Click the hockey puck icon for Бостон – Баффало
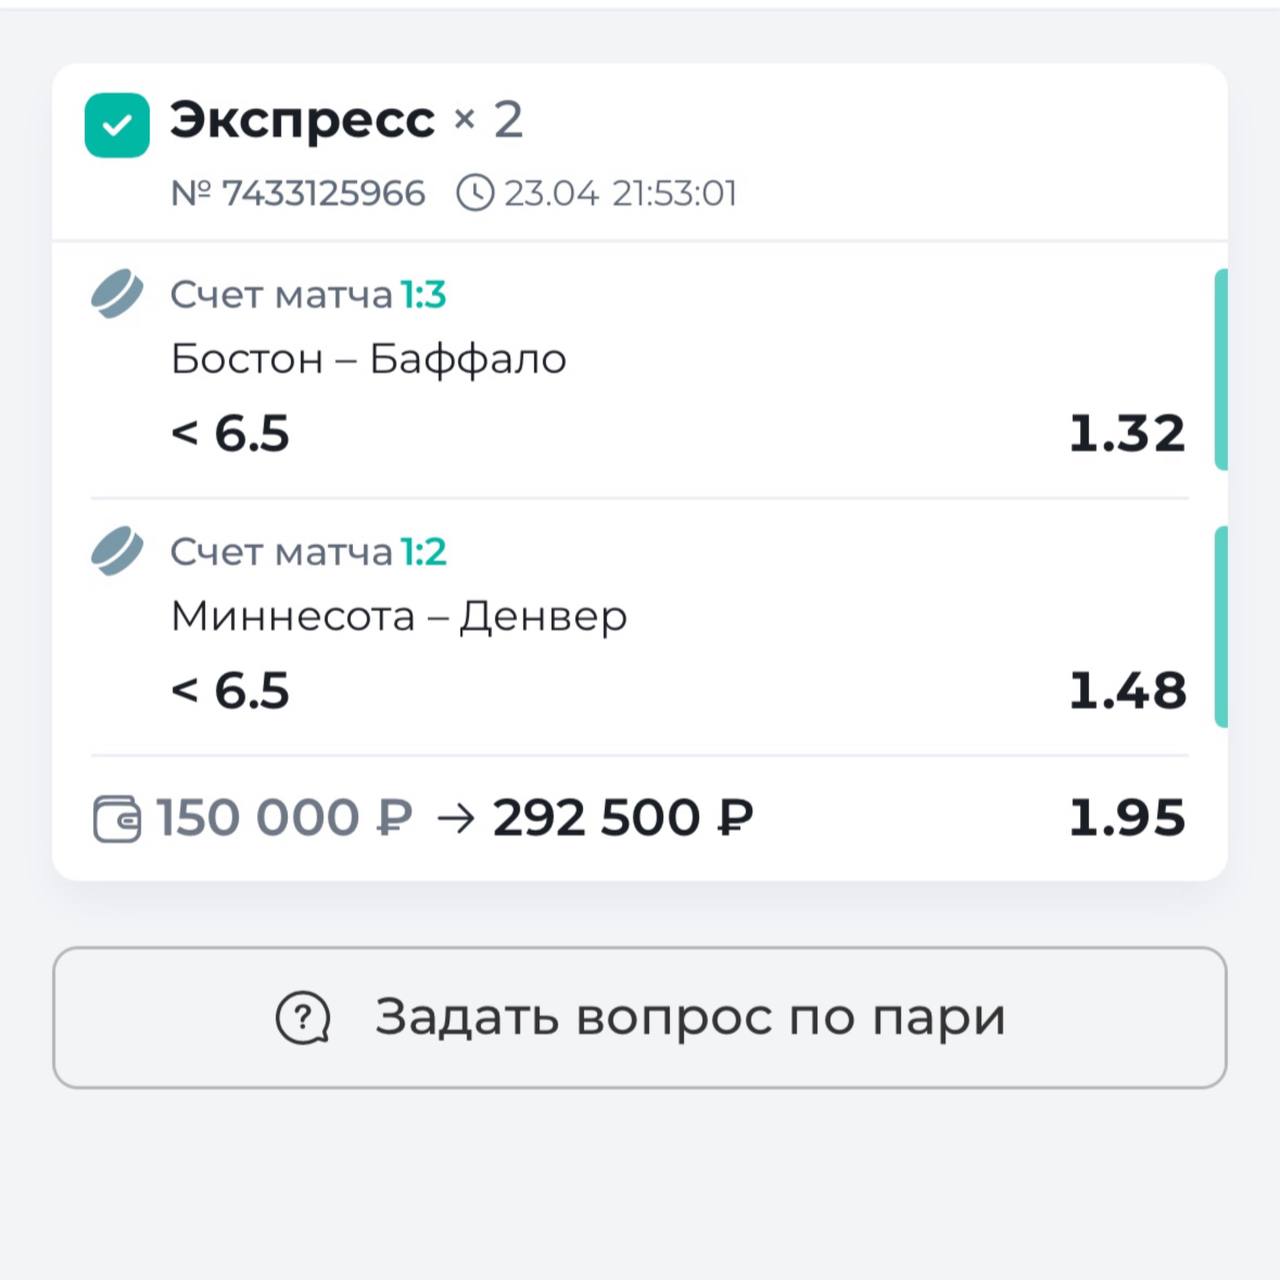Image resolution: width=1280 pixels, height=1280 pixels. click(117, 294)
